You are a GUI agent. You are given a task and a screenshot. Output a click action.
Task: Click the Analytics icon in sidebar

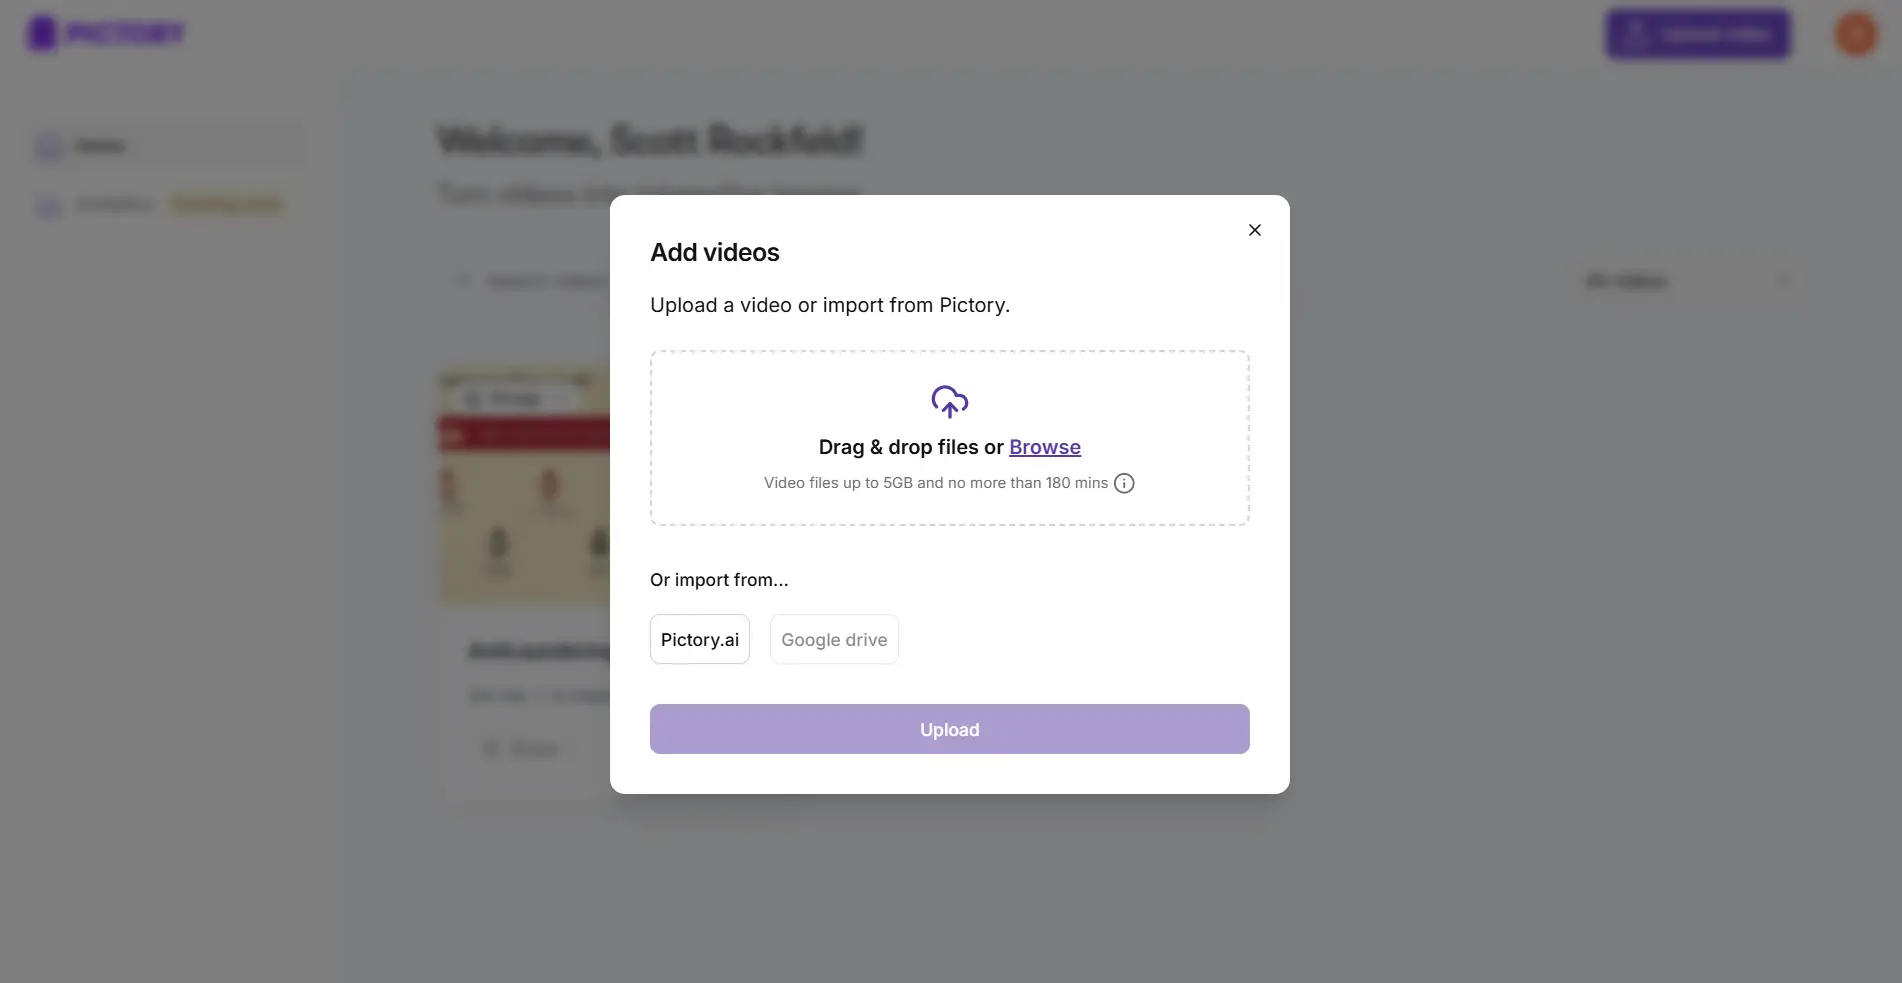coord(49,206)
